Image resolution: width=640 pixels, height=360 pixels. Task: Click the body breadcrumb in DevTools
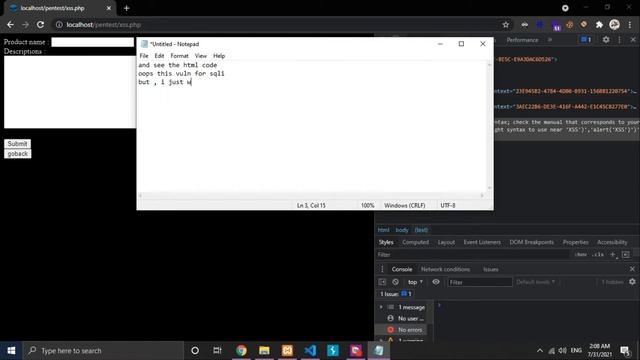(x=402, y=230)
